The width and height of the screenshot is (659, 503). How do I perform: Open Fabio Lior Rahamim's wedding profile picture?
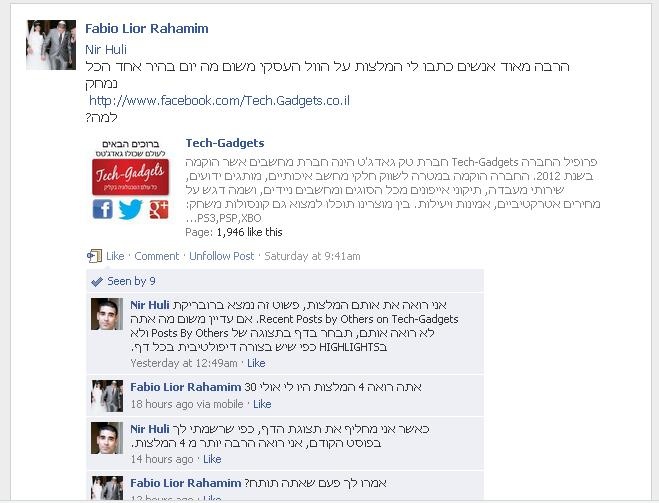pos(51,45)
